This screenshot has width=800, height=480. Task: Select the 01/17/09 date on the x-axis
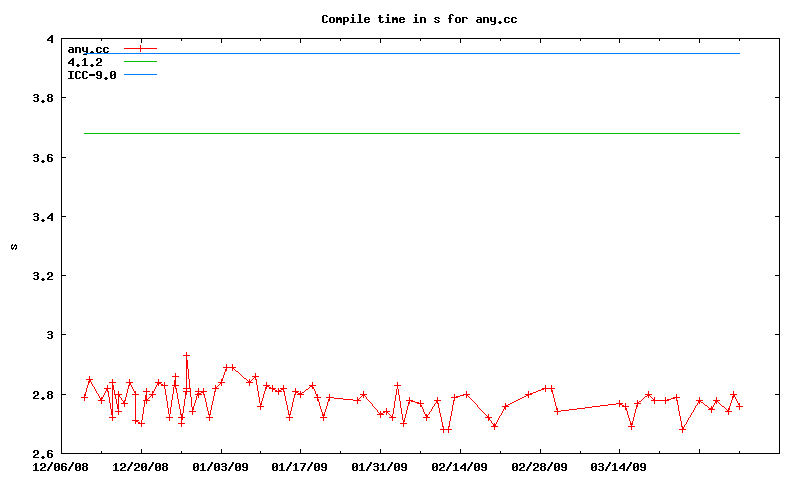(x=300, y=466)
